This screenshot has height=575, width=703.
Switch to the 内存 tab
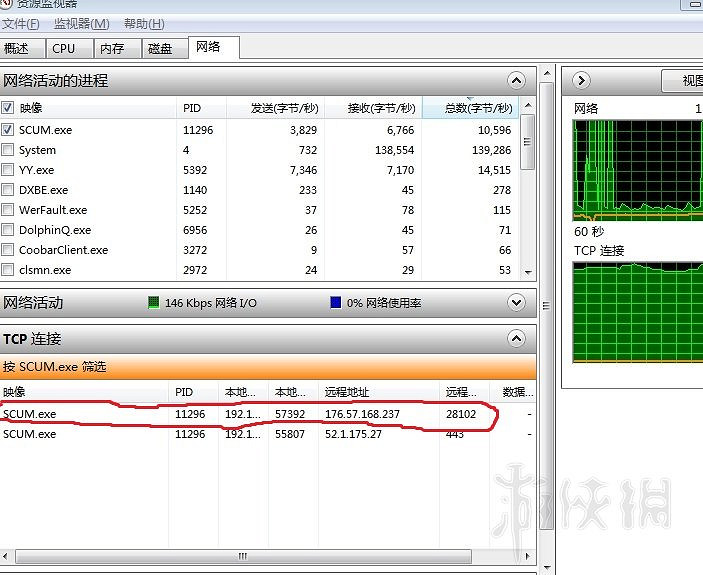click(117, 48)
